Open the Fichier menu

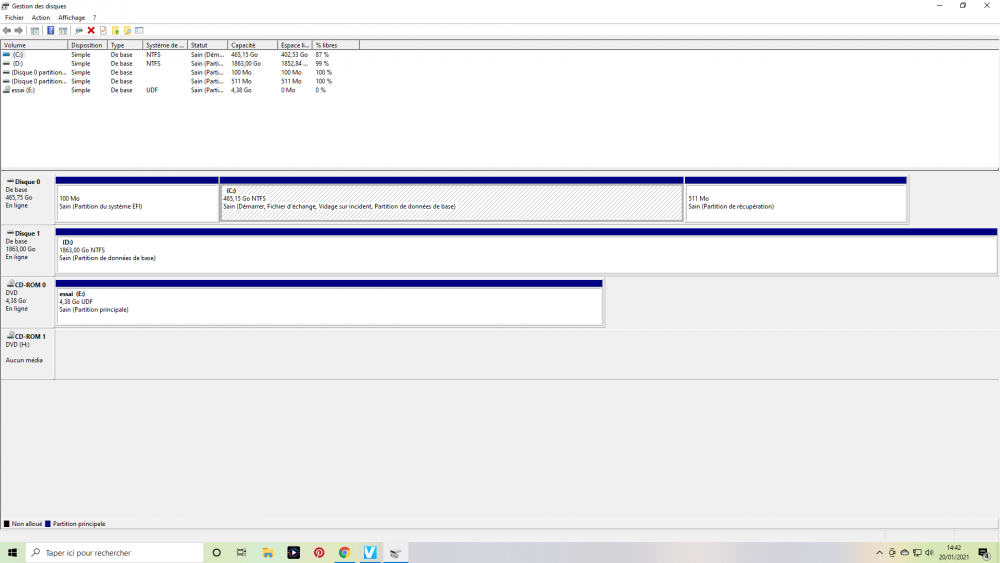[14, 18]
